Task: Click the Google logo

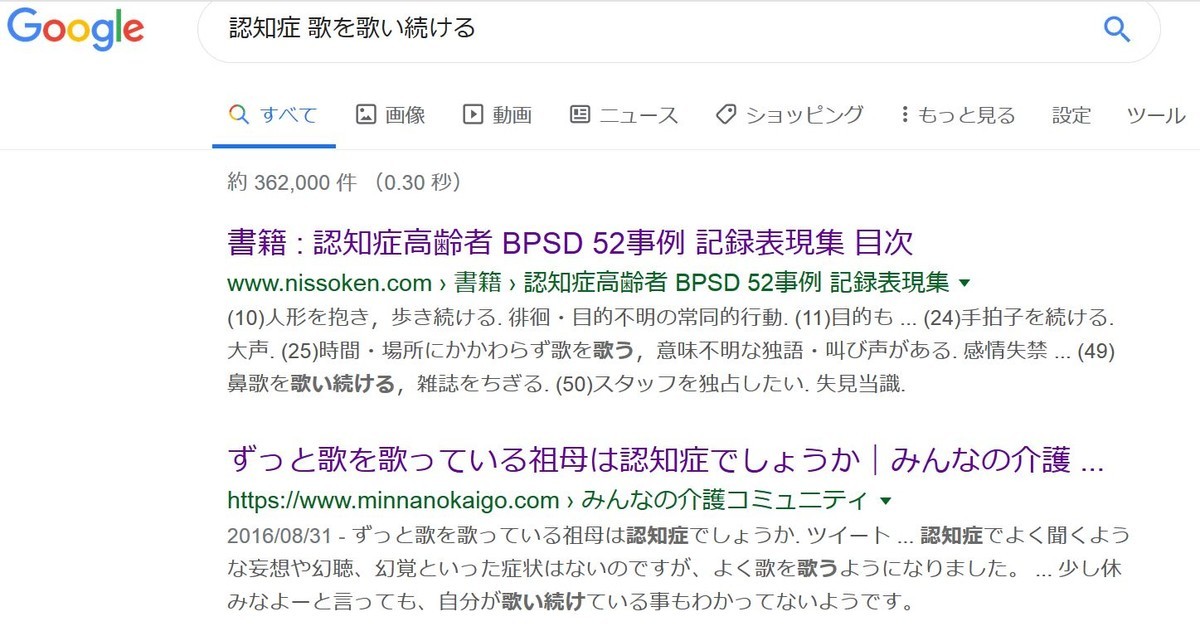Action: (76, 29)
